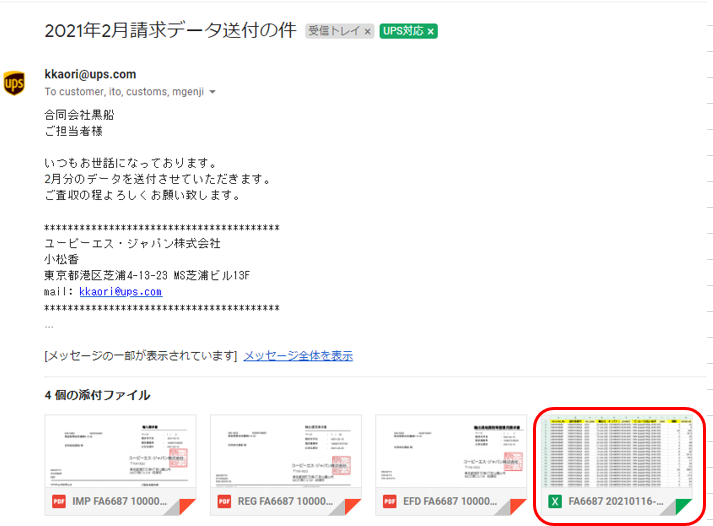The width and height of the screenshot is (713, 526).
Task: Click PDF icon of IMP FA6687 attachment
Action: 59,501
